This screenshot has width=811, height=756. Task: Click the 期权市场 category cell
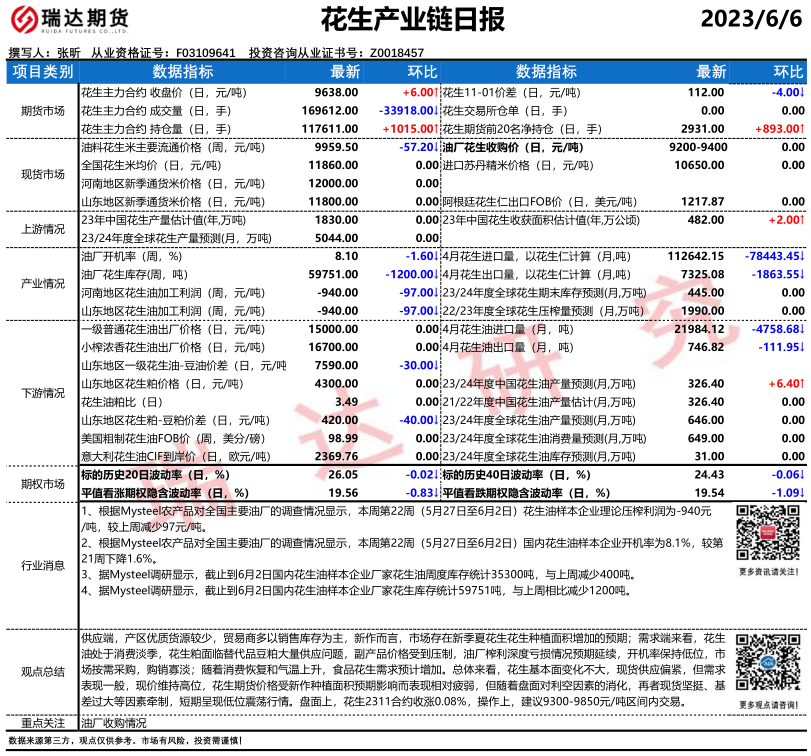coord(42,484)
